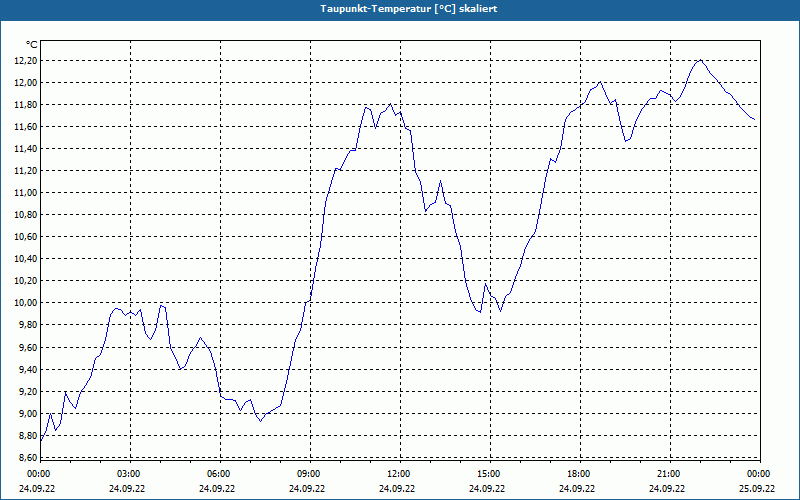
Task: Select the '24.09.22' date beneath '06:00'
Action: pyautogui.click(x=217, y=489)
